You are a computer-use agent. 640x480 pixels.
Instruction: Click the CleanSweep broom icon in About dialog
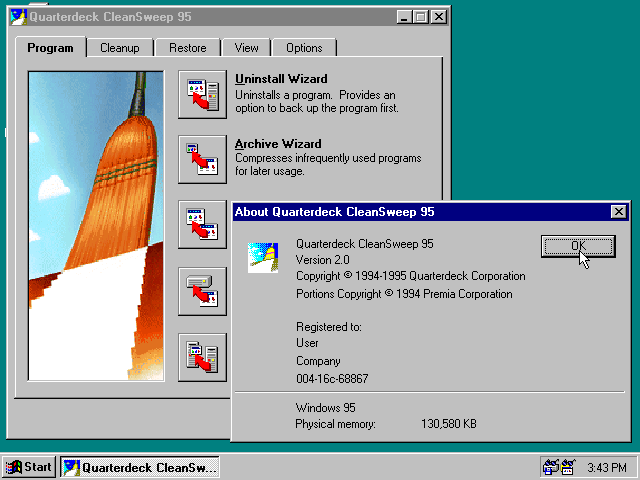point(263,258)
